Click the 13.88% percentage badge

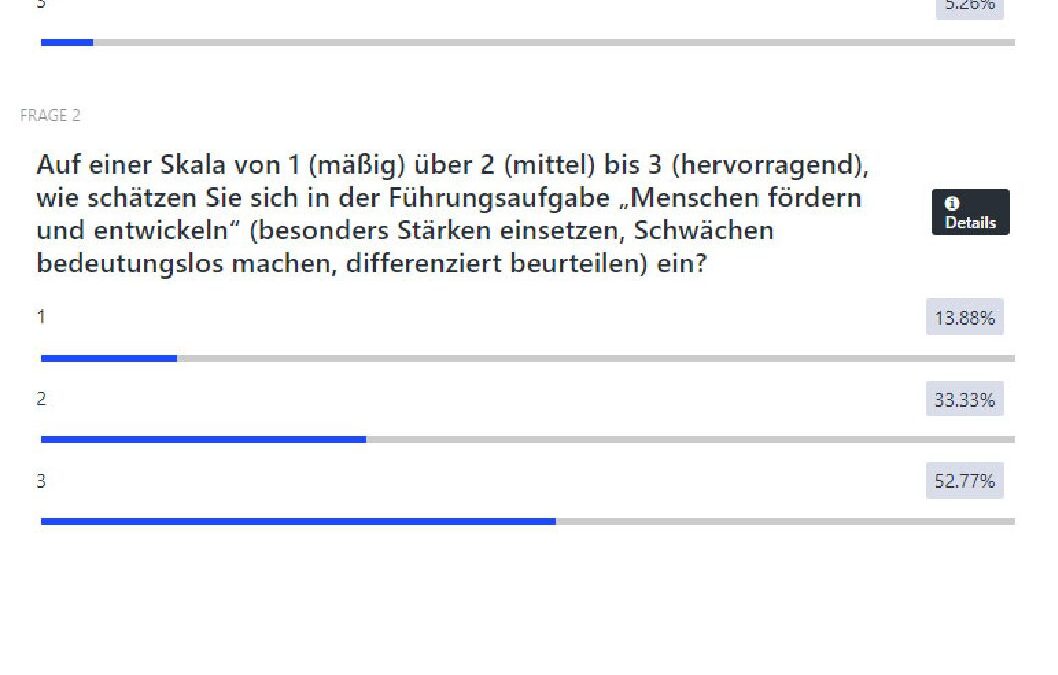click(964, 318)
